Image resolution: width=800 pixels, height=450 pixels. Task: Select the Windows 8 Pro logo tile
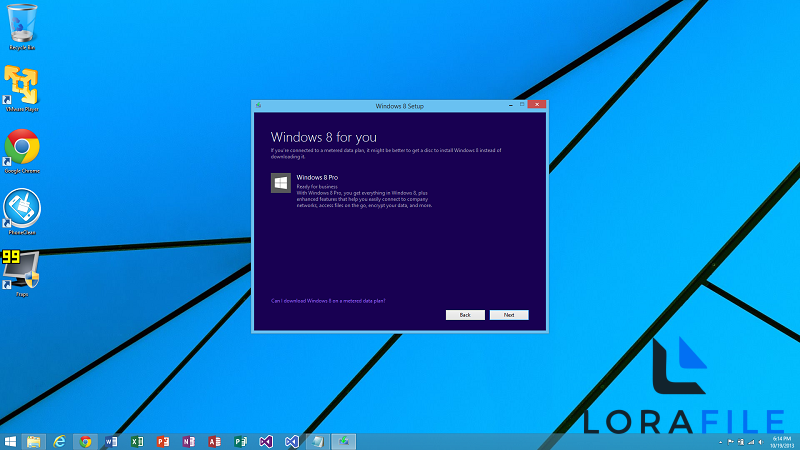[x=281, y=183]
